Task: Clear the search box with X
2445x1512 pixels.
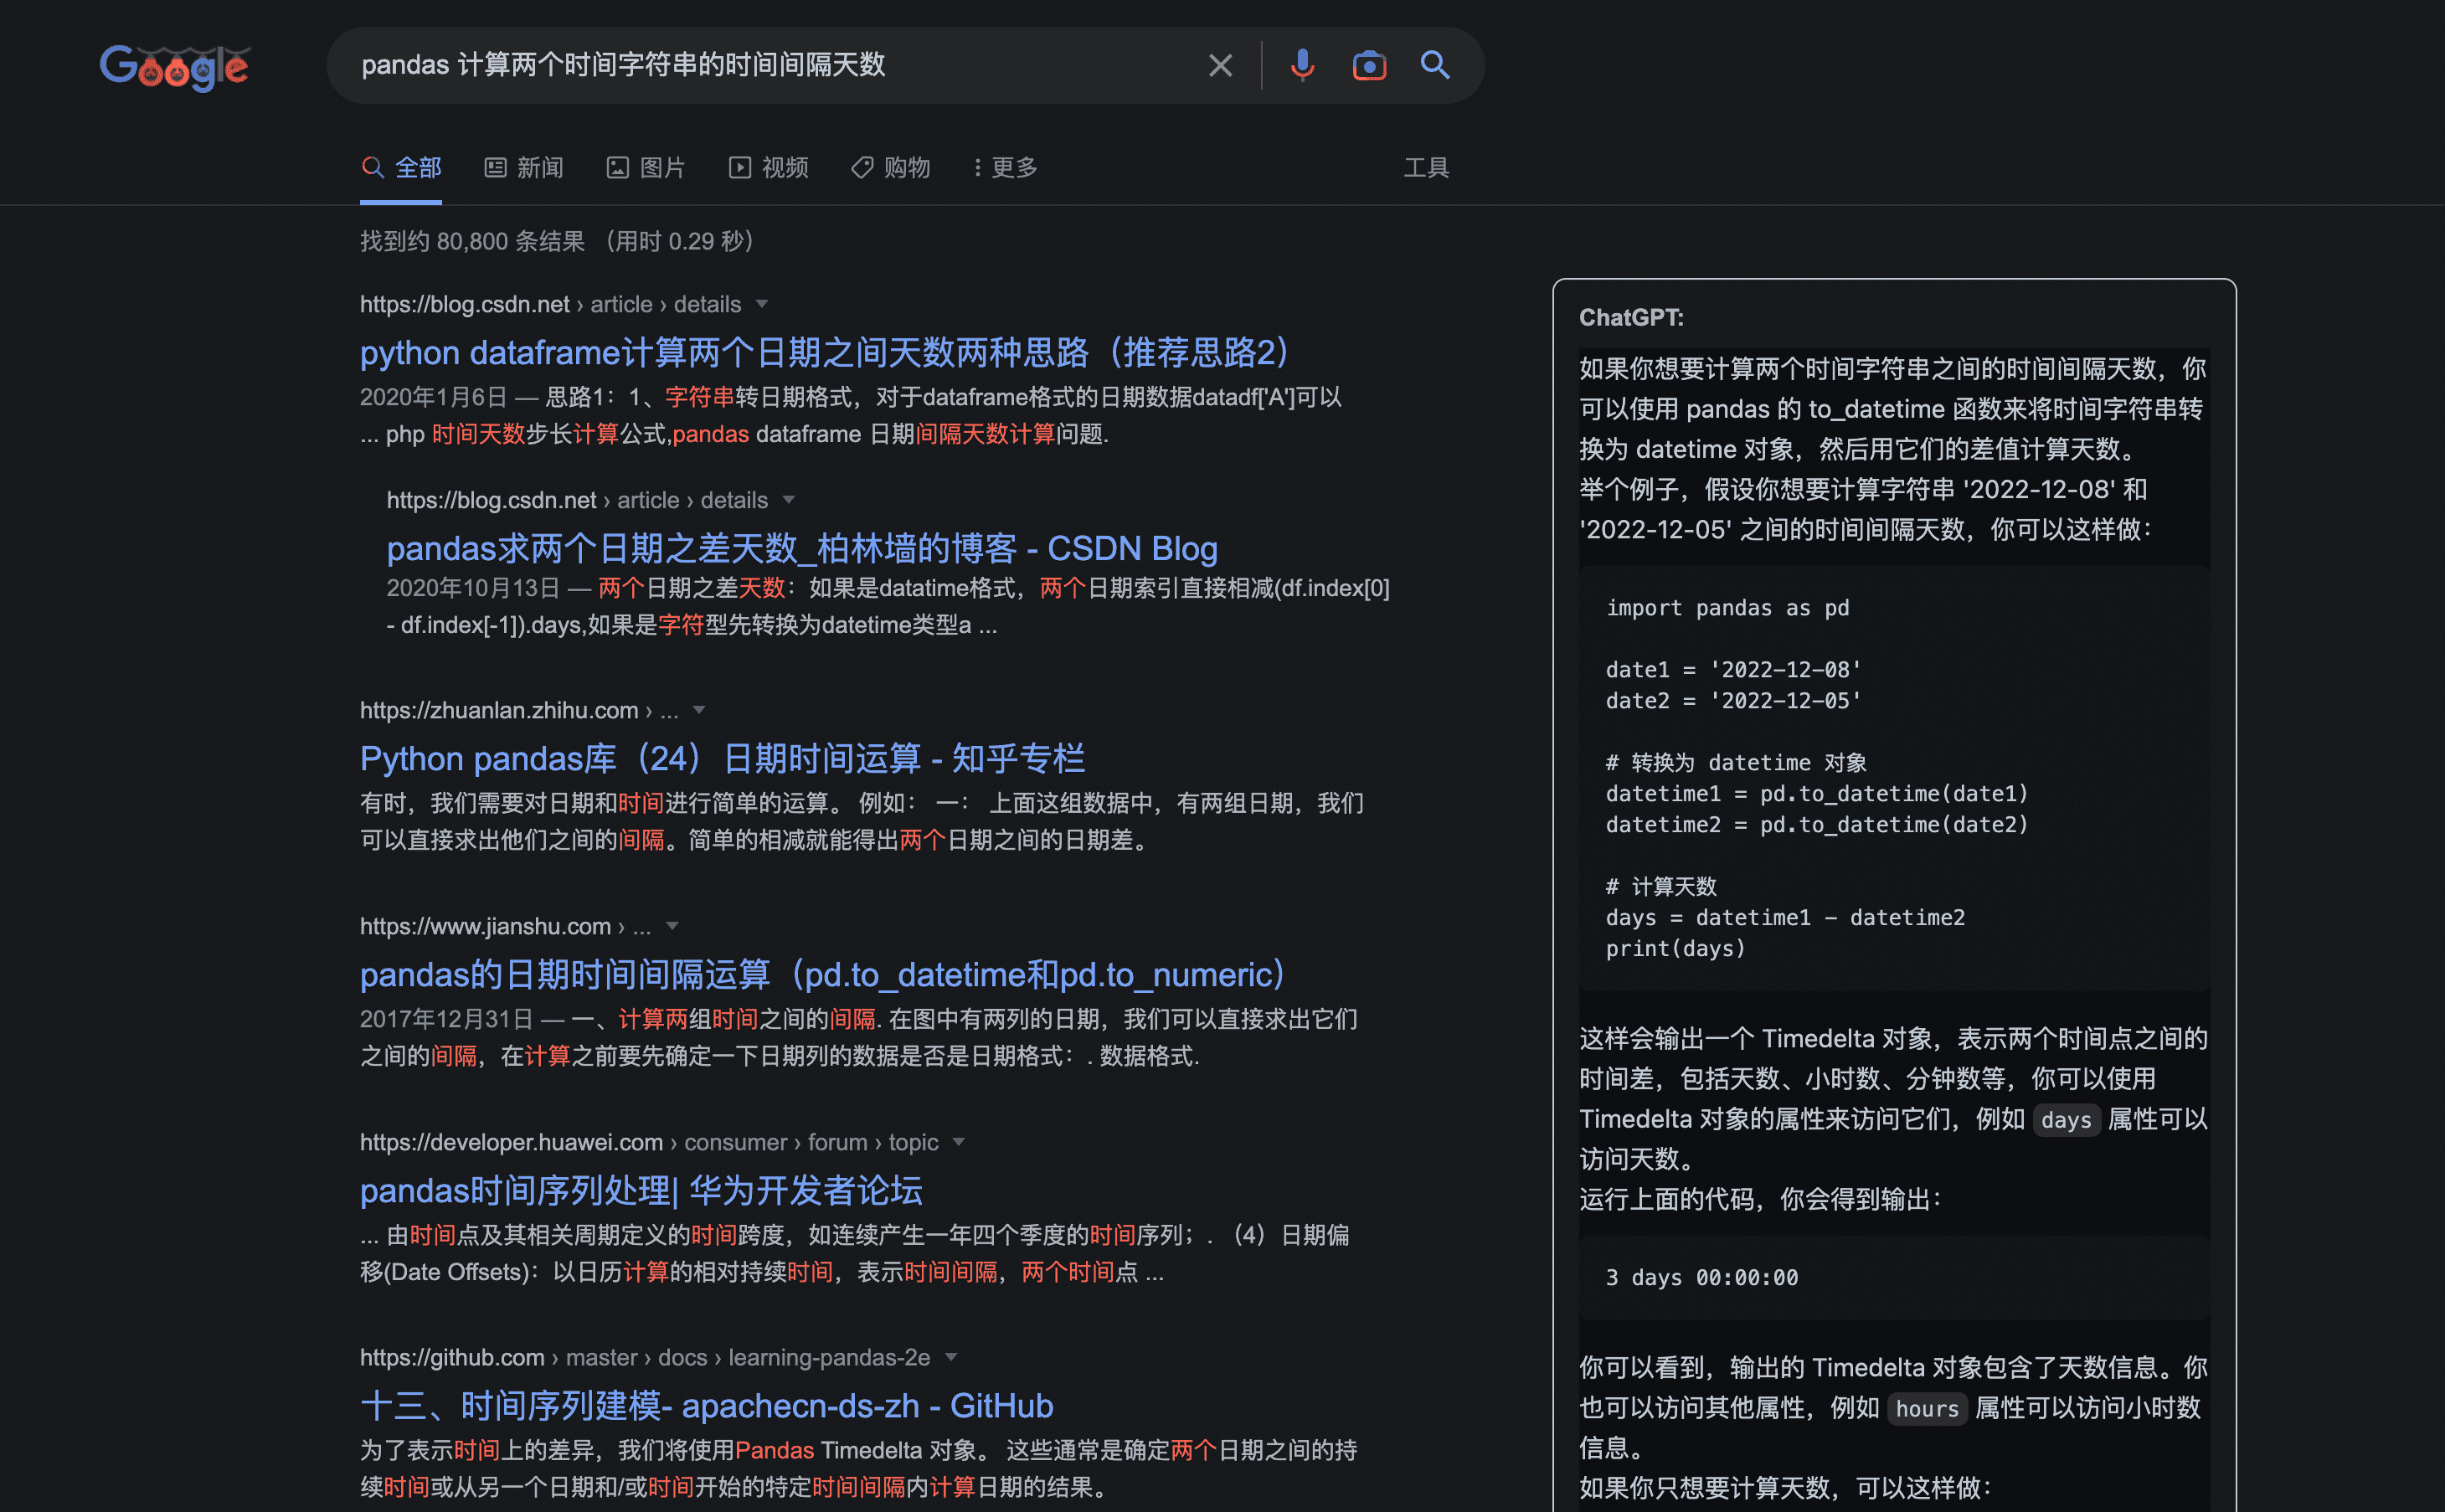Action: 1220,66
